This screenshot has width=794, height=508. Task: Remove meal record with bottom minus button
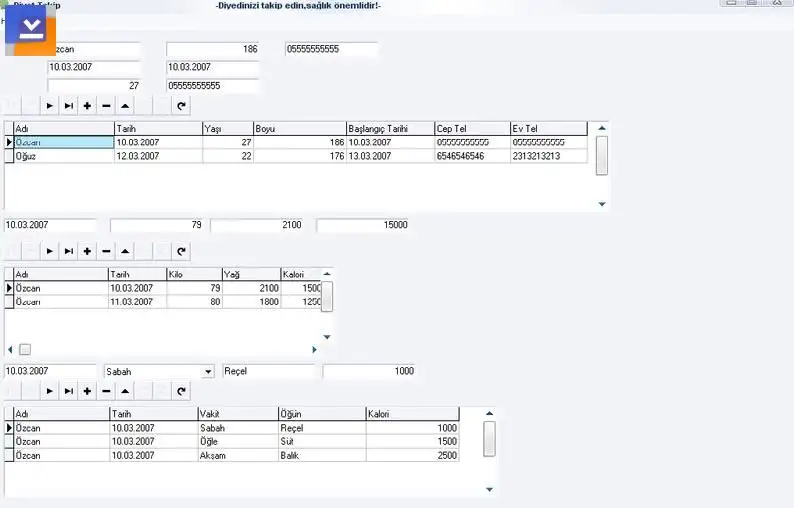click(106, 391)
